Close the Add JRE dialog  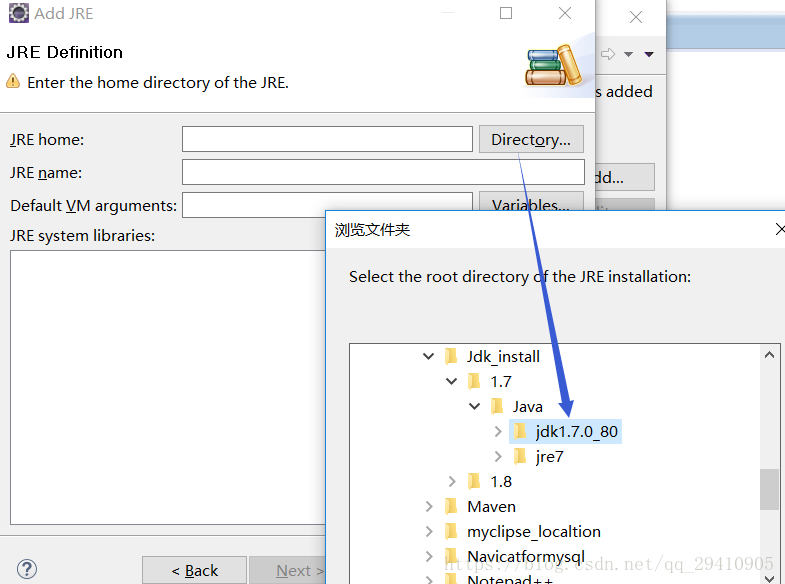click(565, 13)
